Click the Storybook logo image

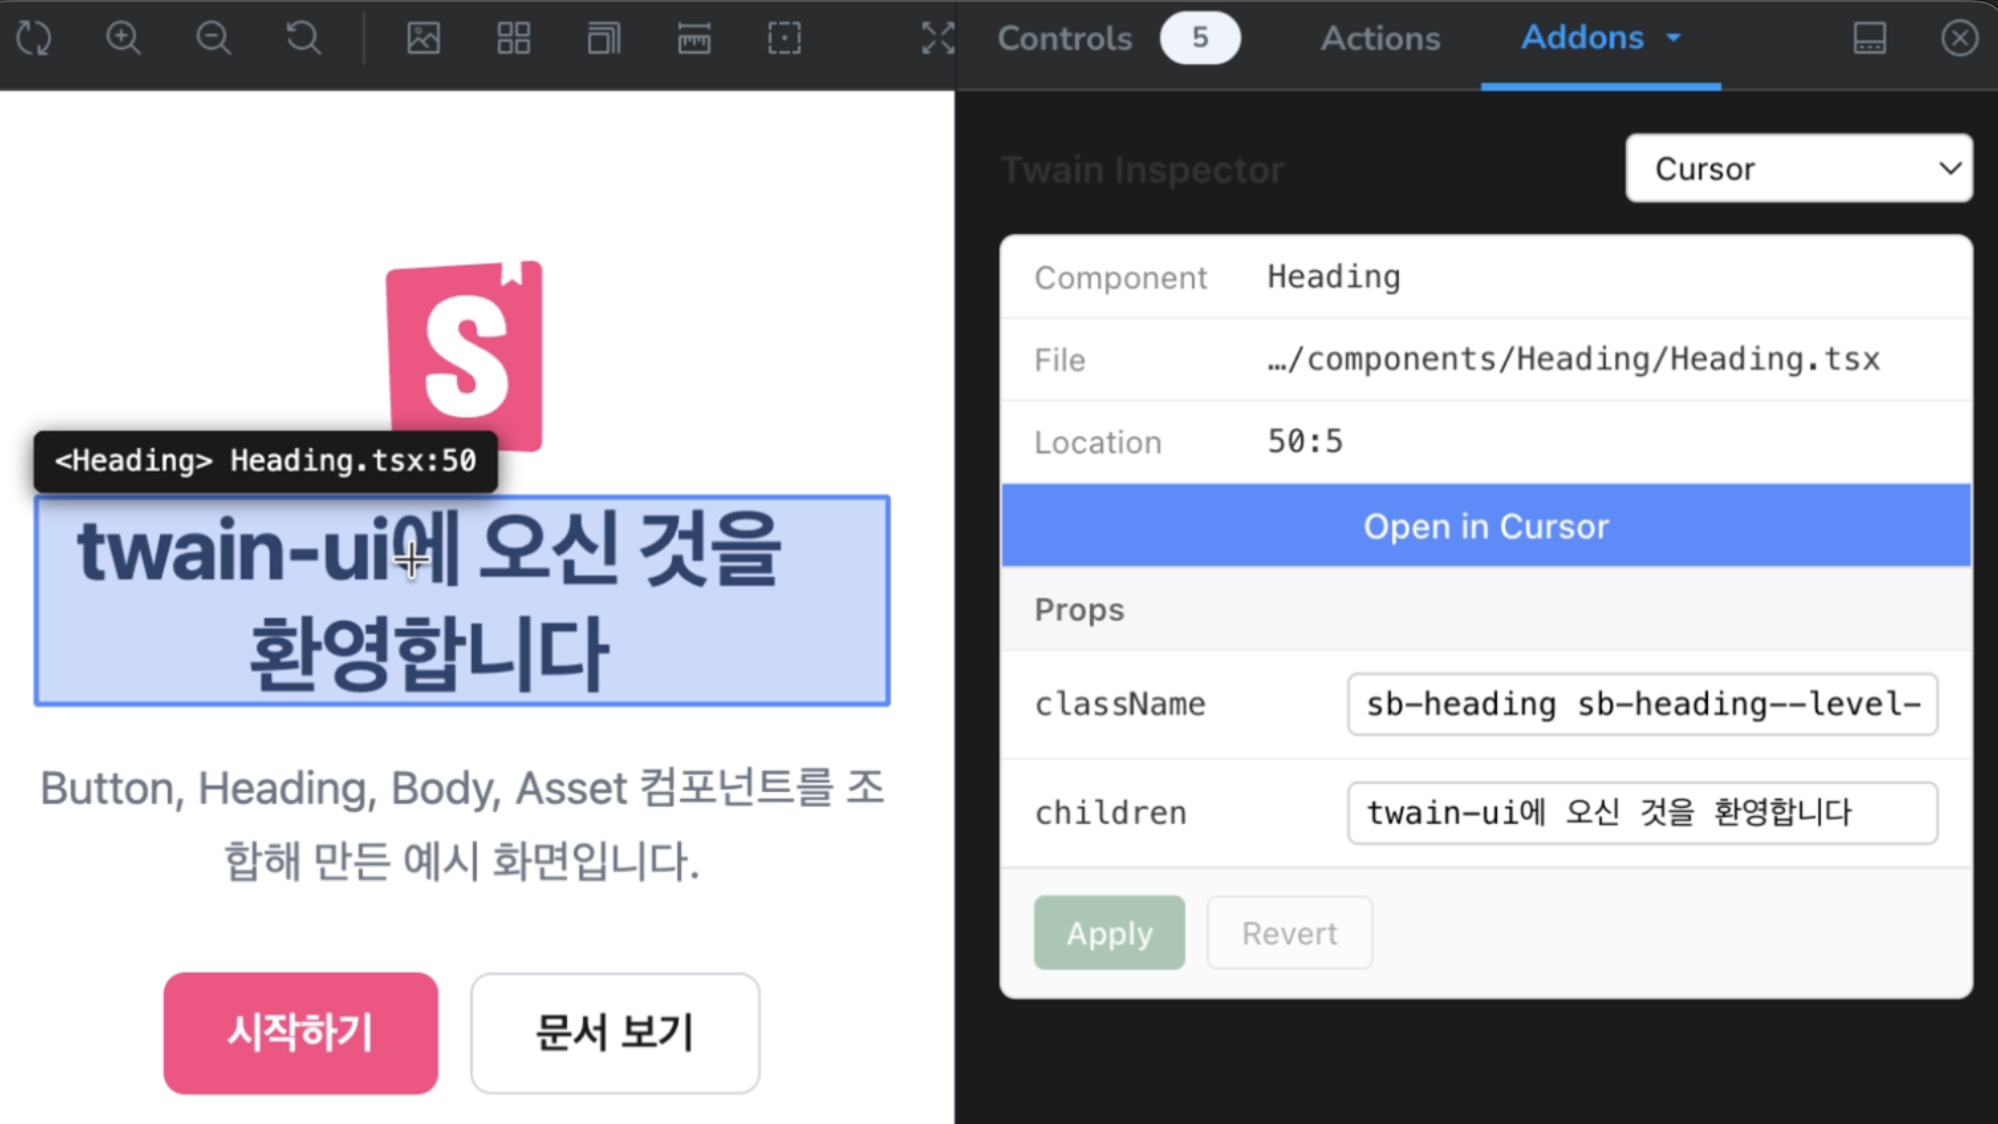465,354
